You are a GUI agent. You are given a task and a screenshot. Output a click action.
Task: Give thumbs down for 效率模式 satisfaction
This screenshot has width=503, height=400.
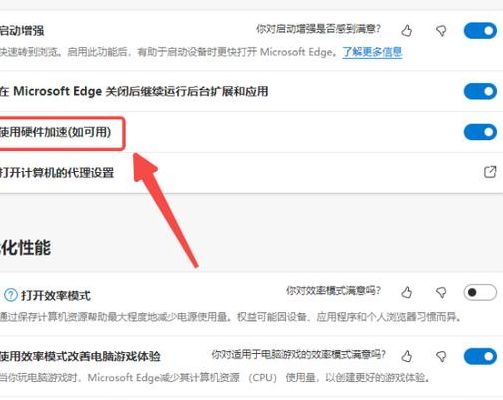point(441,293)
